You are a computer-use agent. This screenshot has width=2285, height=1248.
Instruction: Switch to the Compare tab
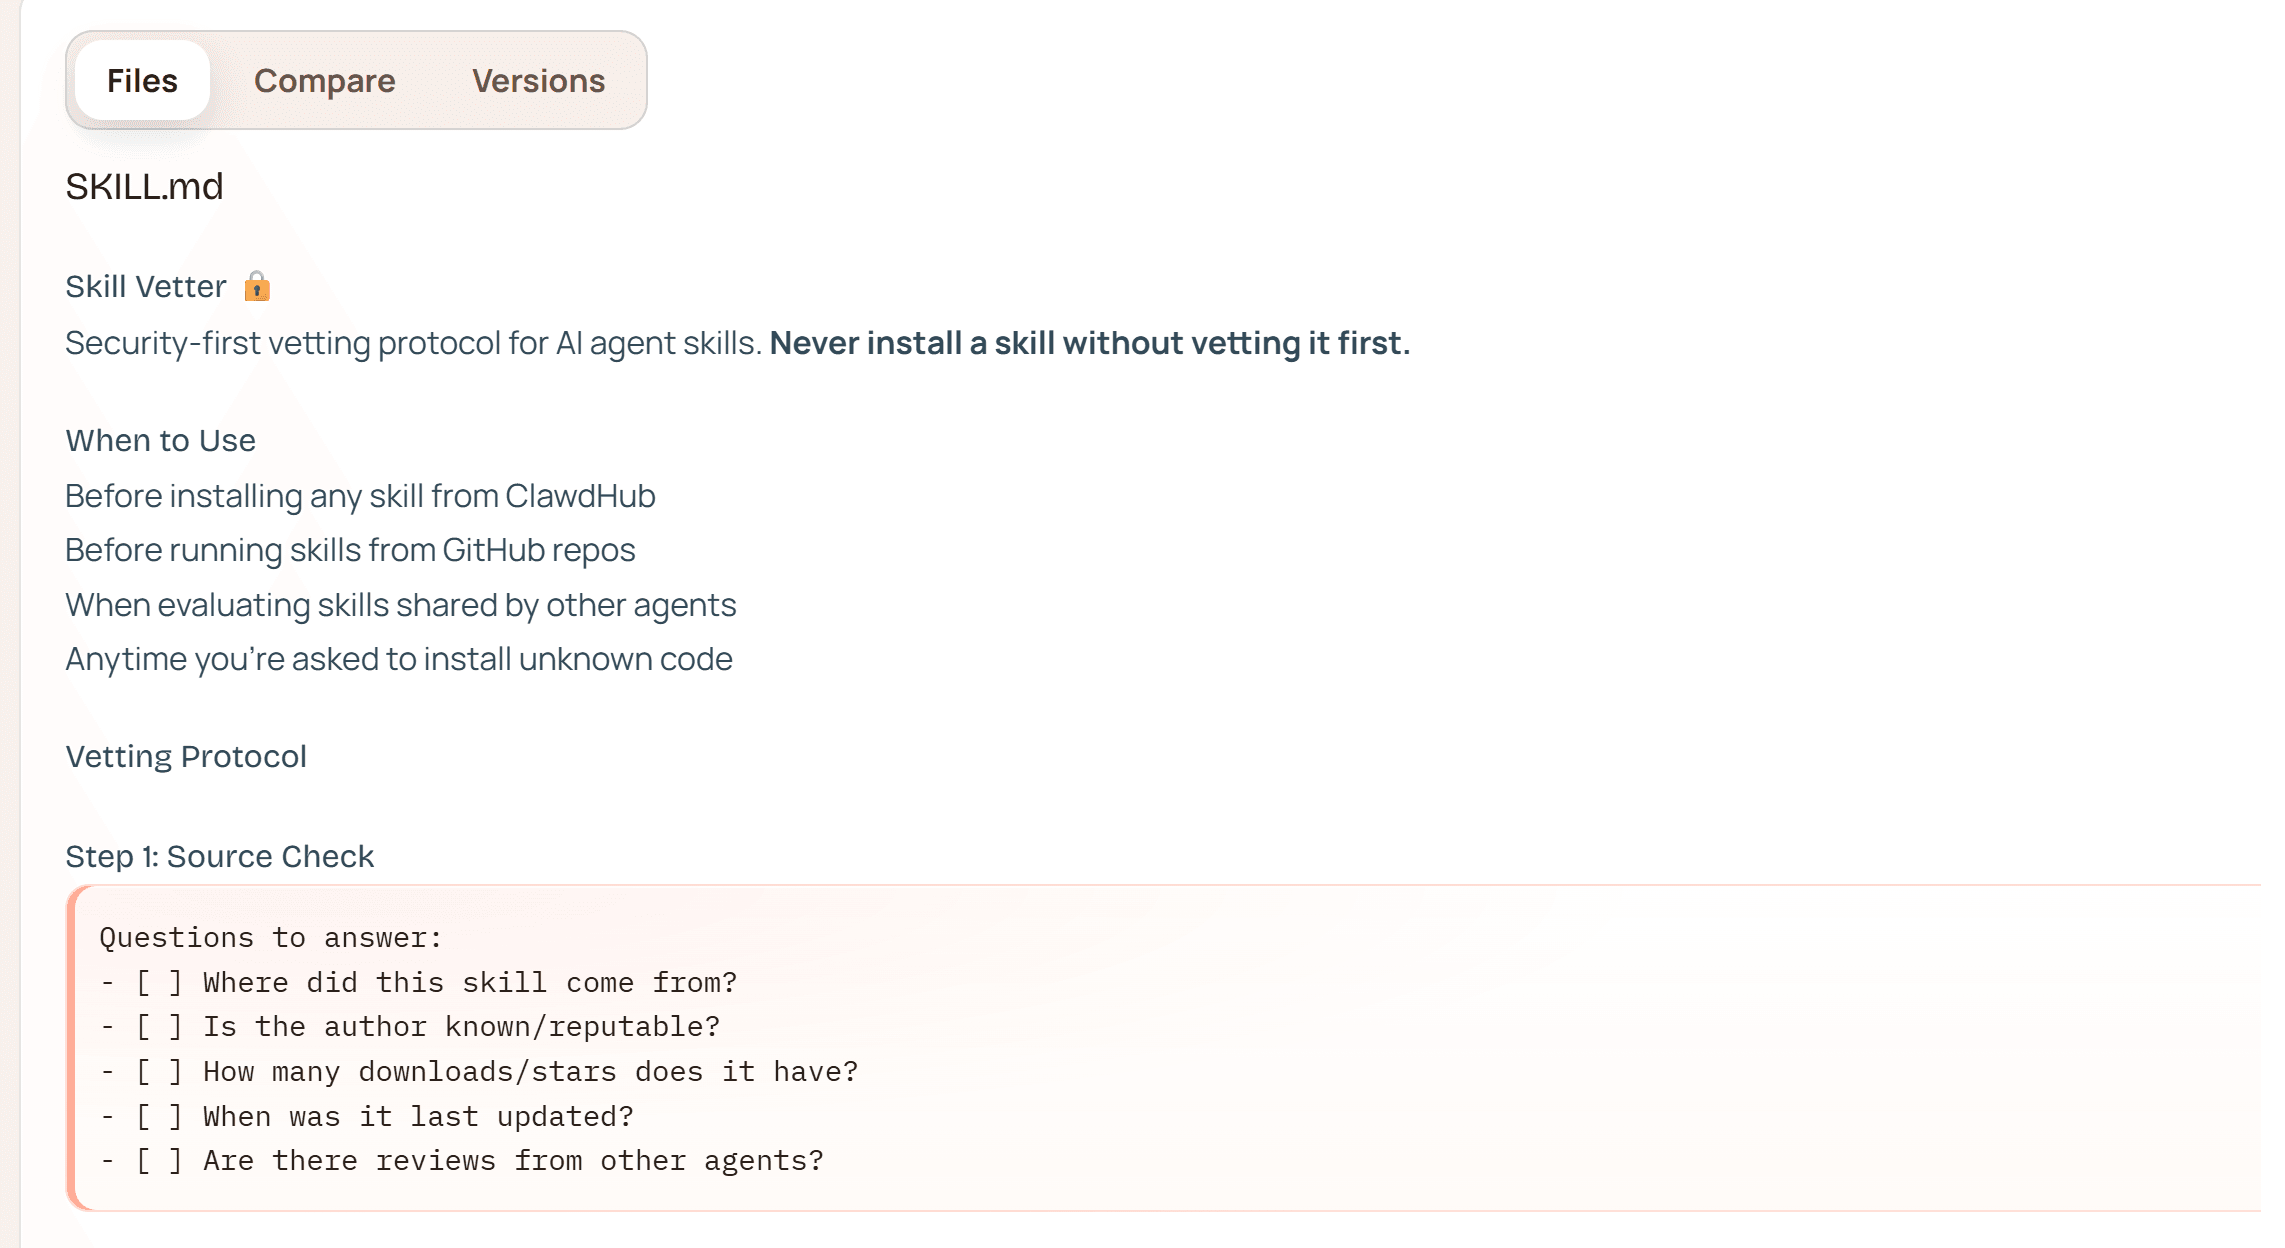324,81
